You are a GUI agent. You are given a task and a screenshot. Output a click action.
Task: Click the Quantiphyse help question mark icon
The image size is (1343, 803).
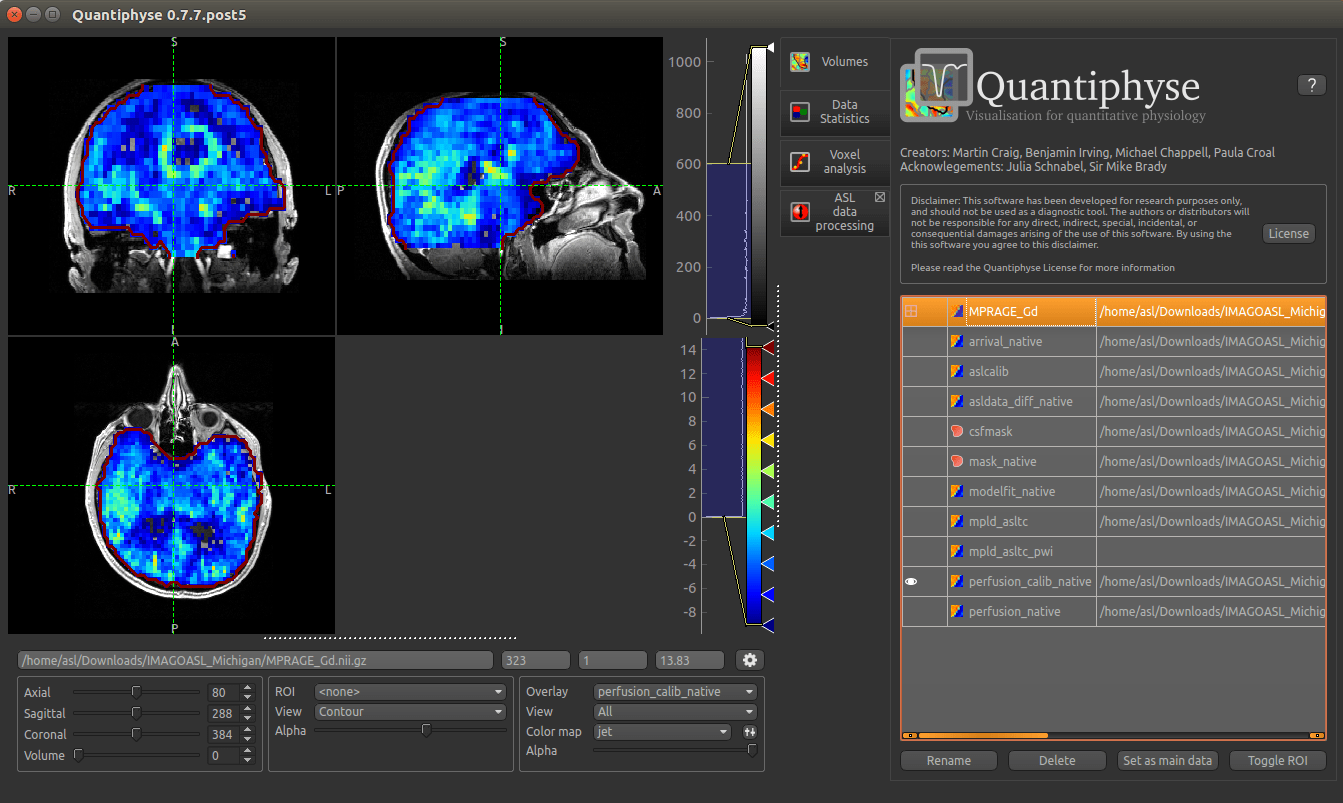click(1311, 84)
